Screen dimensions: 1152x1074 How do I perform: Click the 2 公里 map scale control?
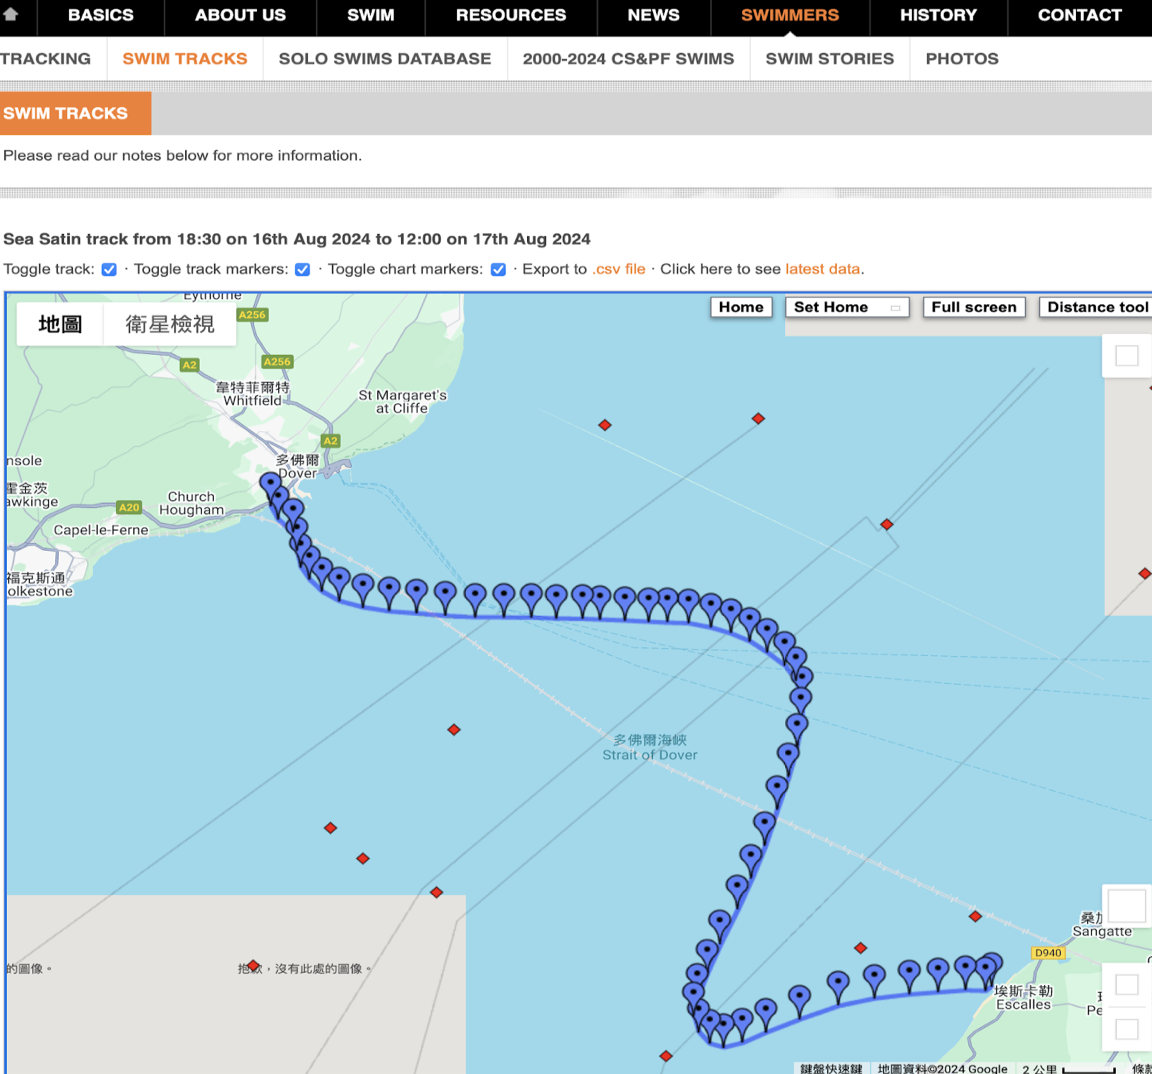(x=1068, y=1068)
